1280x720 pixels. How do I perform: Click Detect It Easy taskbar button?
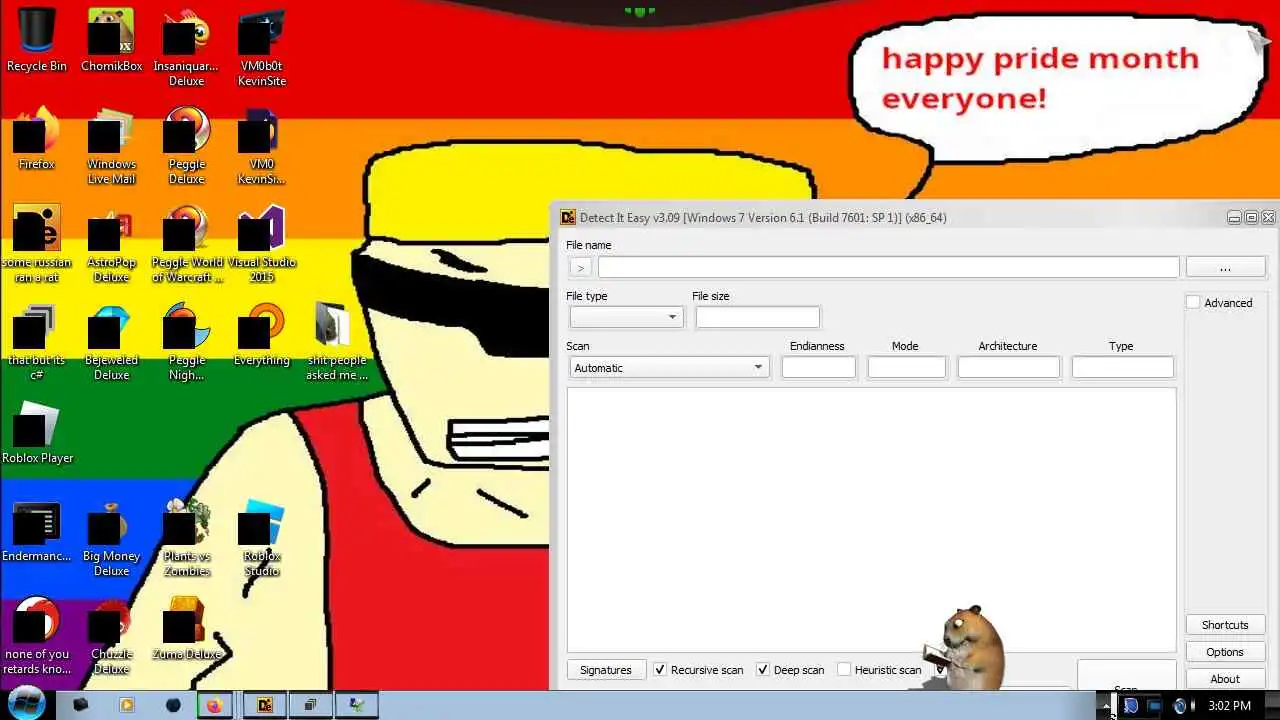click(265, 705)
